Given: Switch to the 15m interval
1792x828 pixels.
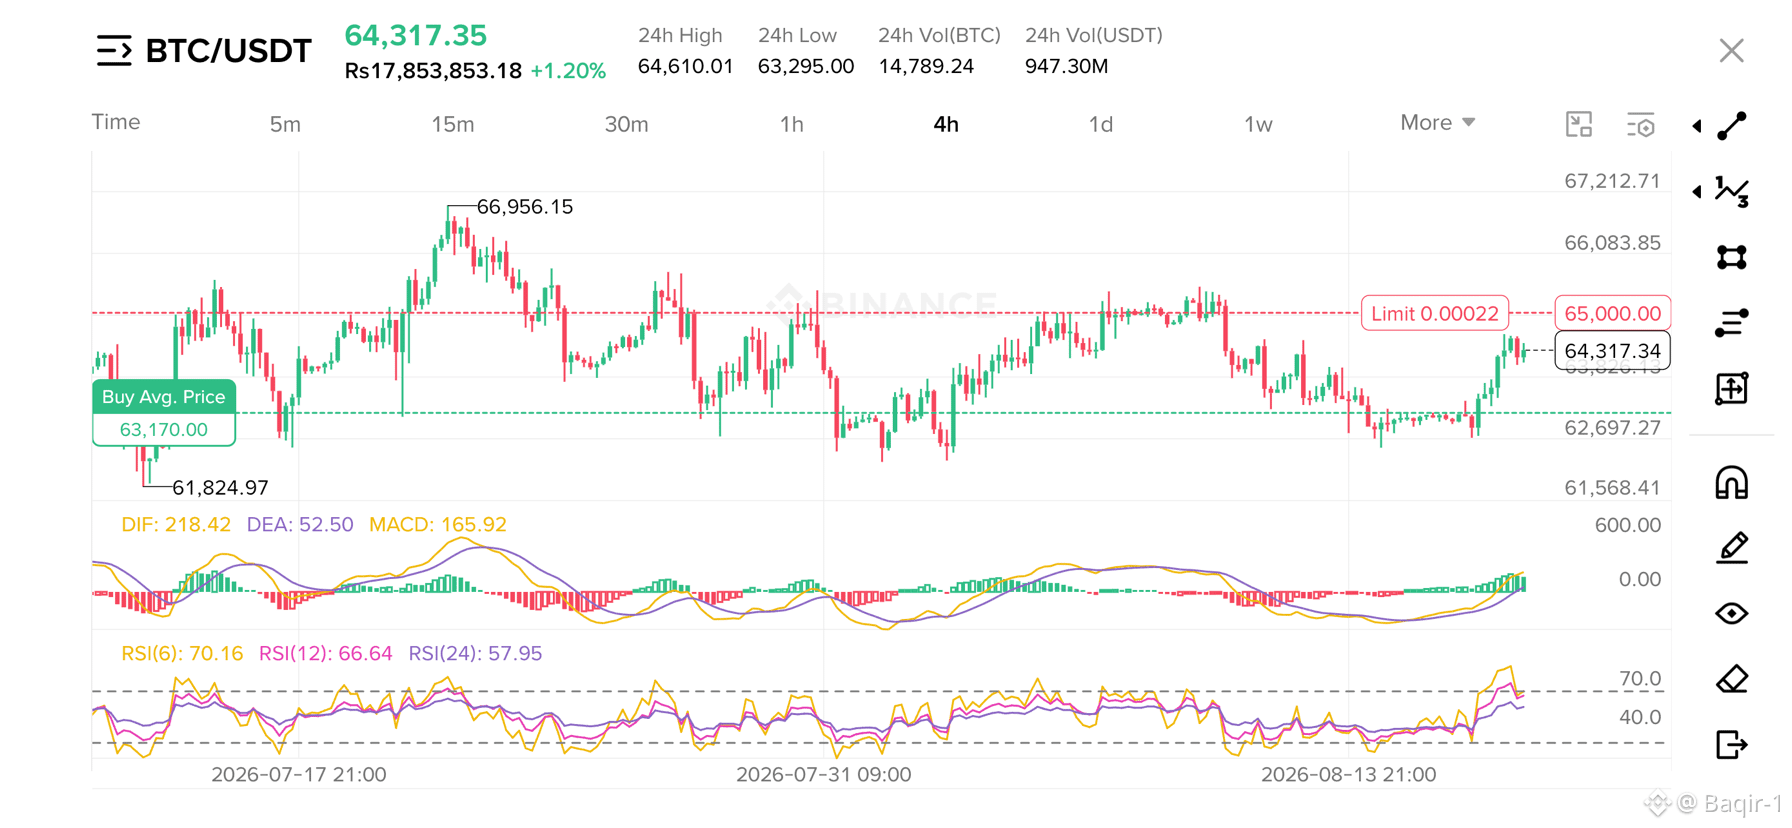Looking at the screenshot, I should click(x=453, y=124).
